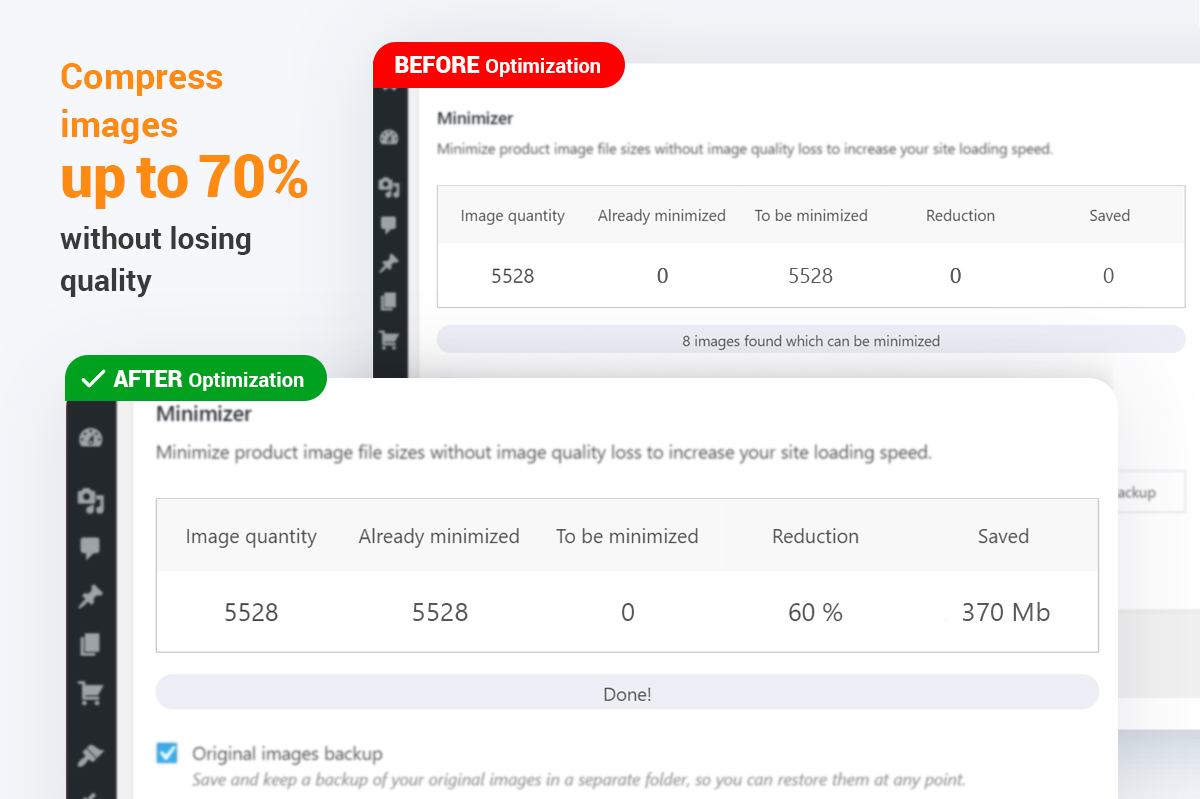Click Dashboard gauge icon in BEFORE panel sidebar
The height and width of the screenshot is (799, 1200).
pyautogui.click(x=390, y=137)
